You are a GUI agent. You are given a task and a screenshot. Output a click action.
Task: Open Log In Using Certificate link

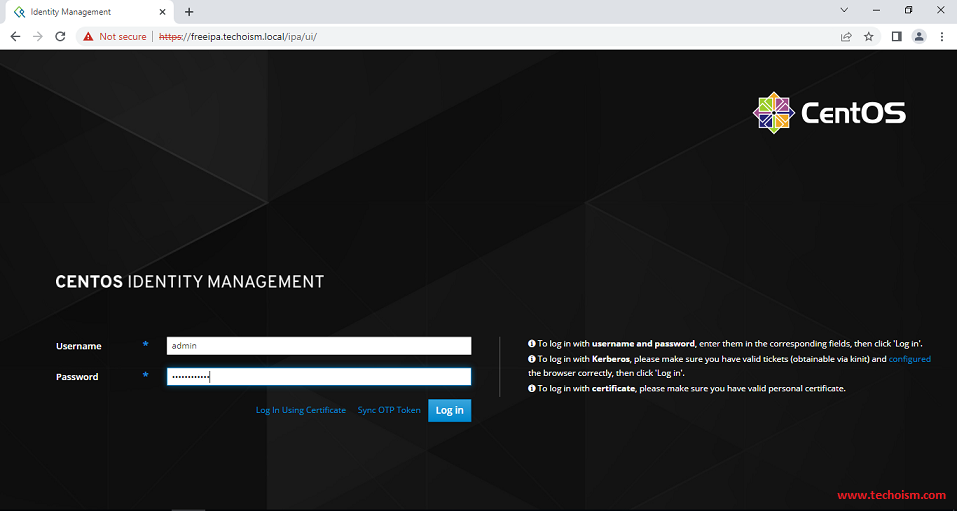point(301,410)
